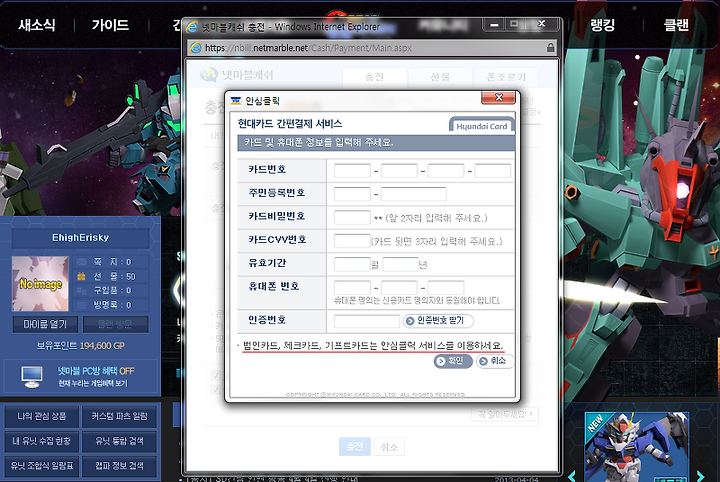The width and height of the screenshot is (720, 482).
Task: Click the 유닛 통합 검색 button
Action: click(119, 441)
